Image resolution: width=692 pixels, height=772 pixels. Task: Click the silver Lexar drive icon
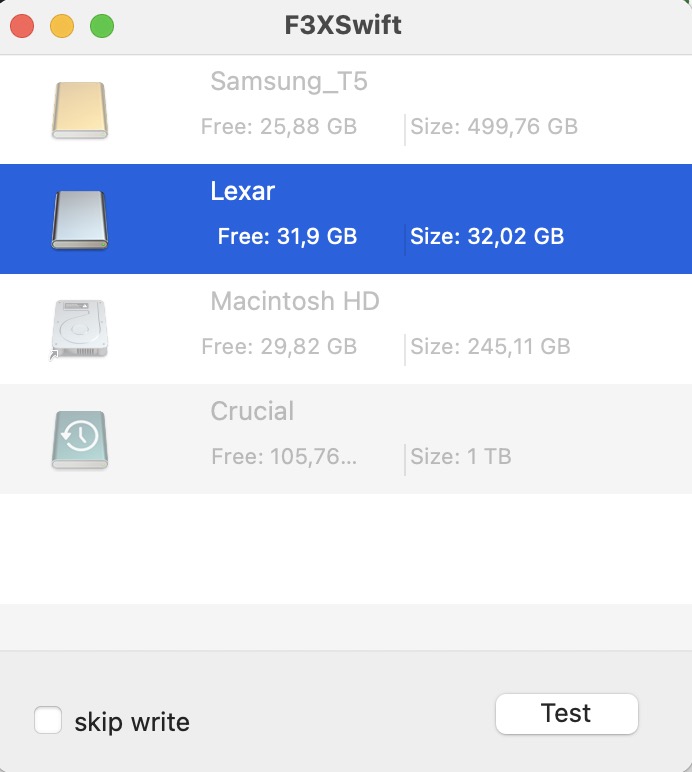(80, 220)
